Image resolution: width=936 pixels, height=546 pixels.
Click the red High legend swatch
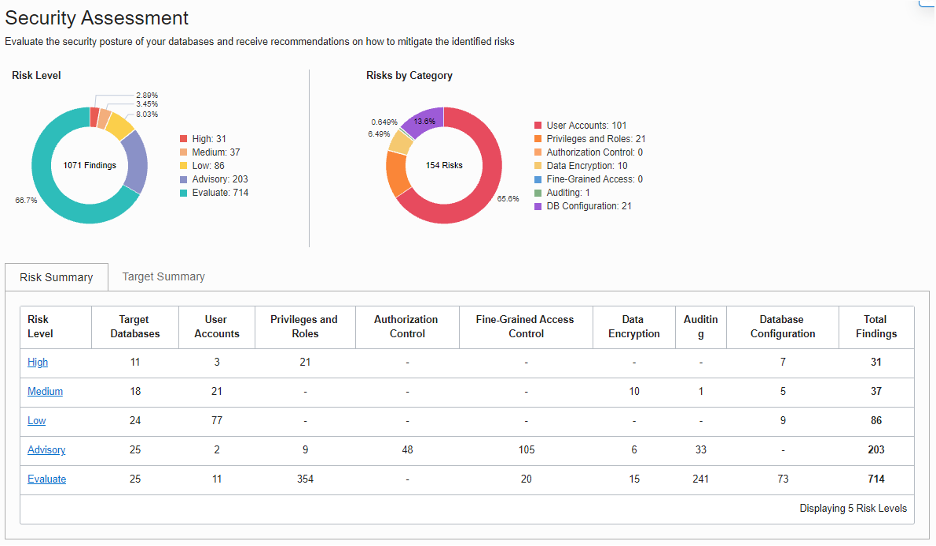(184, 139)
